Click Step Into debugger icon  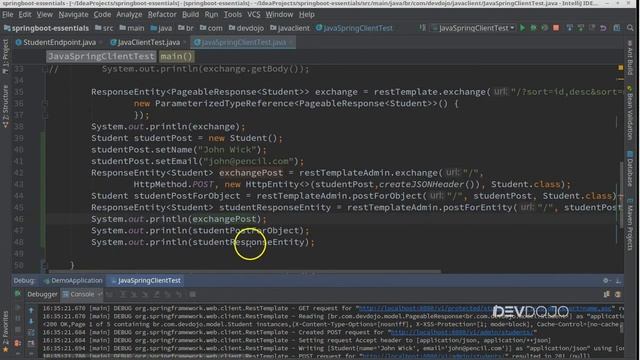click(x=133, y=294)
